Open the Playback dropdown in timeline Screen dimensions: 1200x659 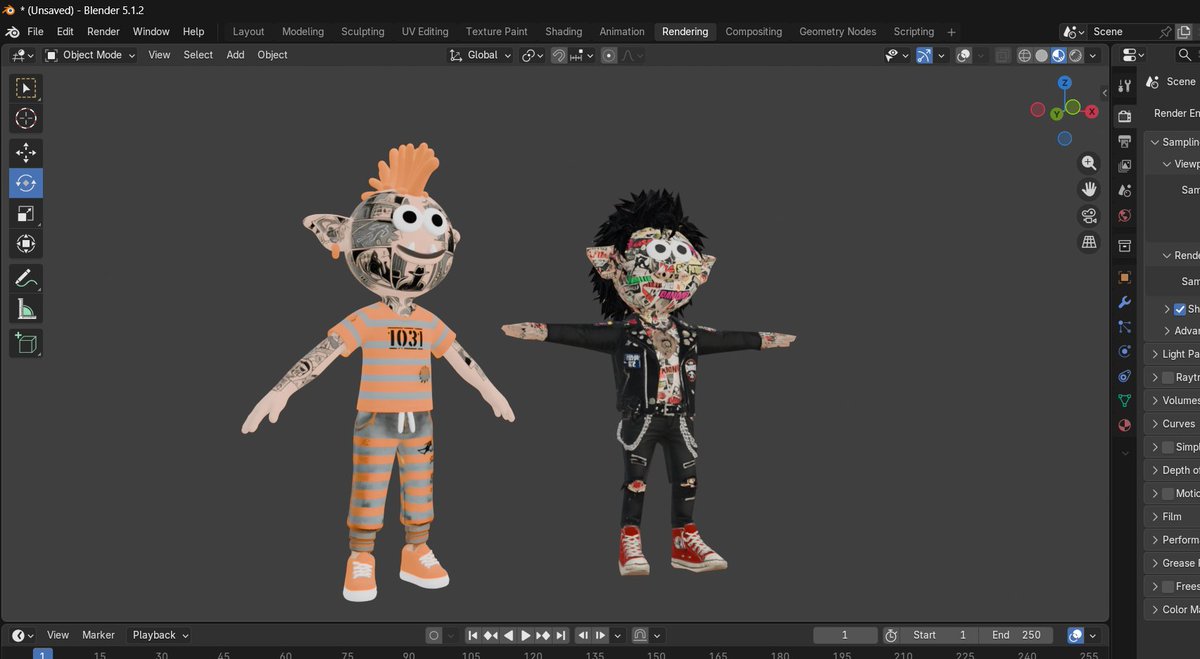point(160,635)
